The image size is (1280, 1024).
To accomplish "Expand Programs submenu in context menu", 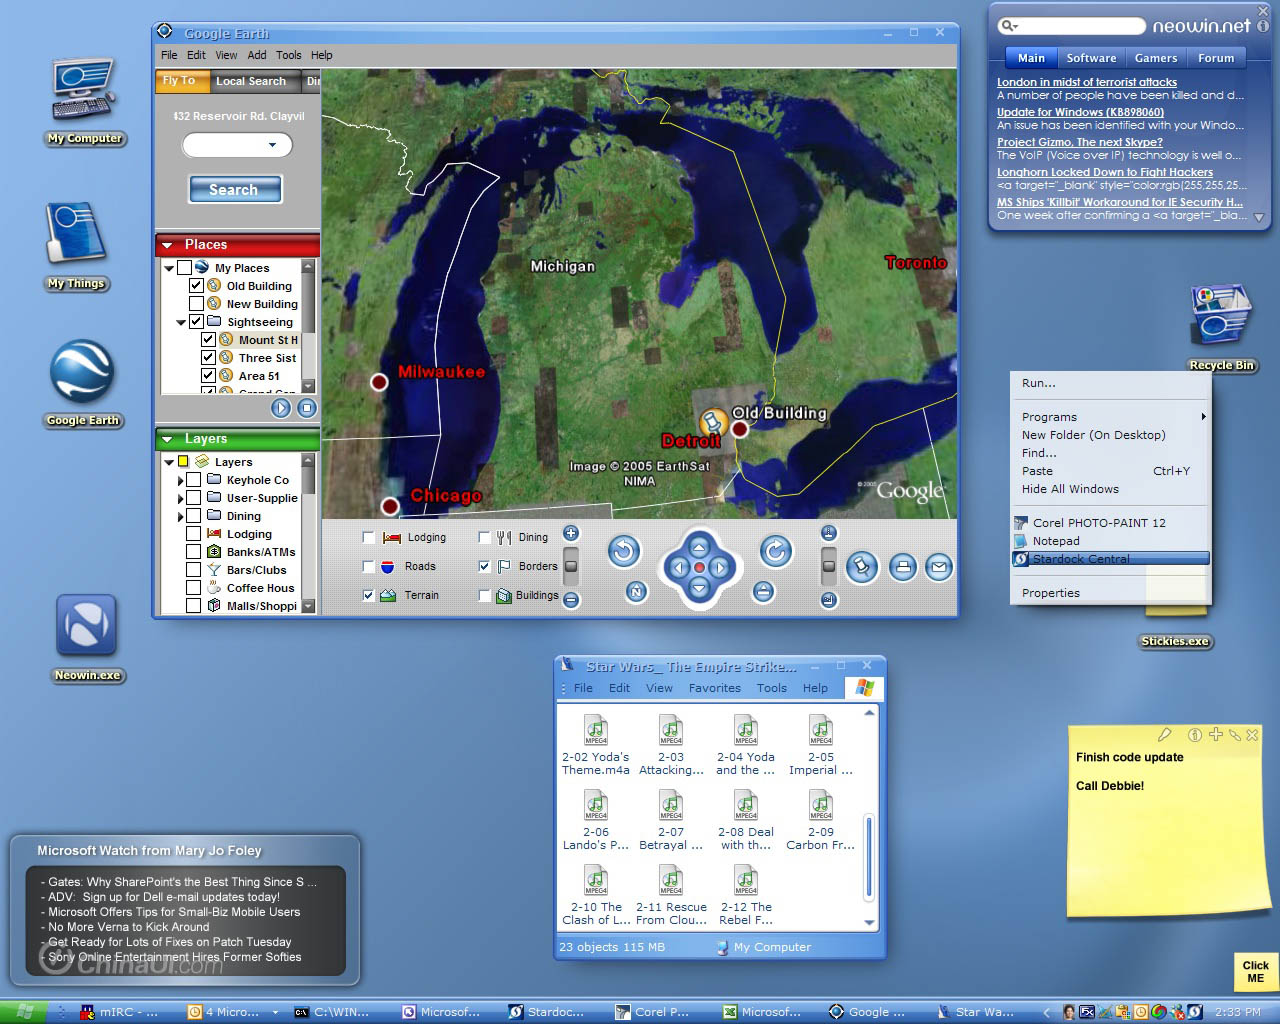I will 1114,417.
